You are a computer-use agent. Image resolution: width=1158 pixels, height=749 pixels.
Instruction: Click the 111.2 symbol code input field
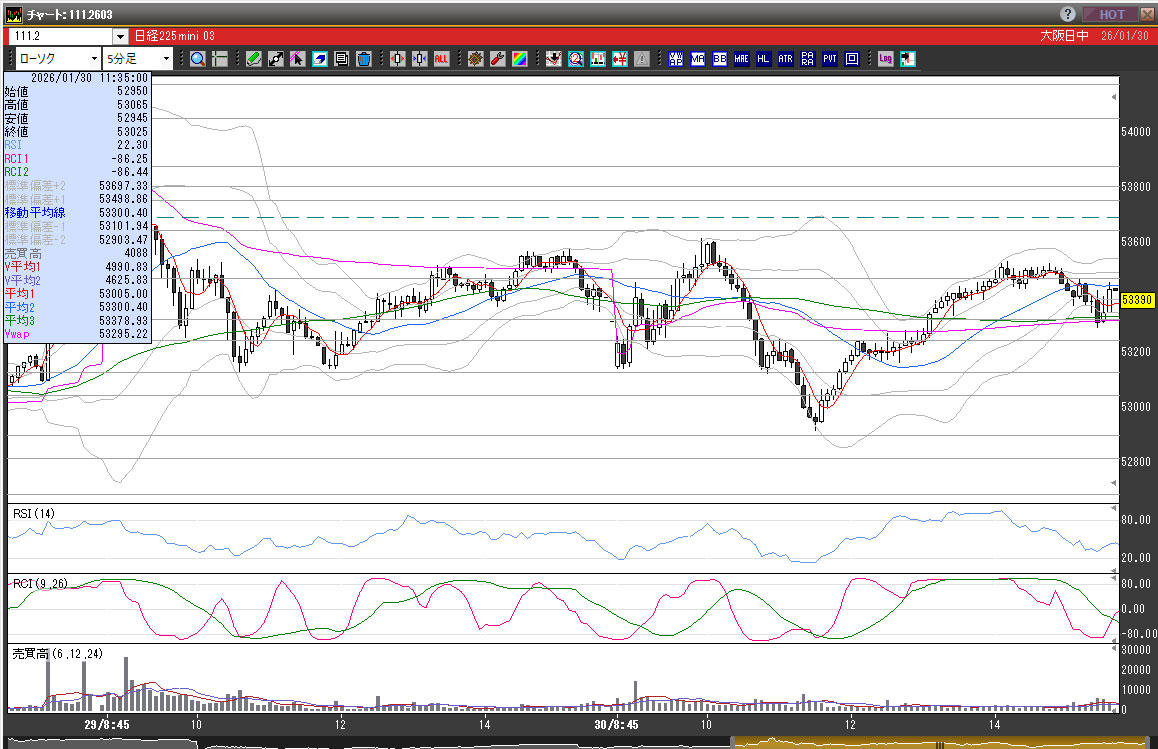pyautogui.click(x=60, y=36)
